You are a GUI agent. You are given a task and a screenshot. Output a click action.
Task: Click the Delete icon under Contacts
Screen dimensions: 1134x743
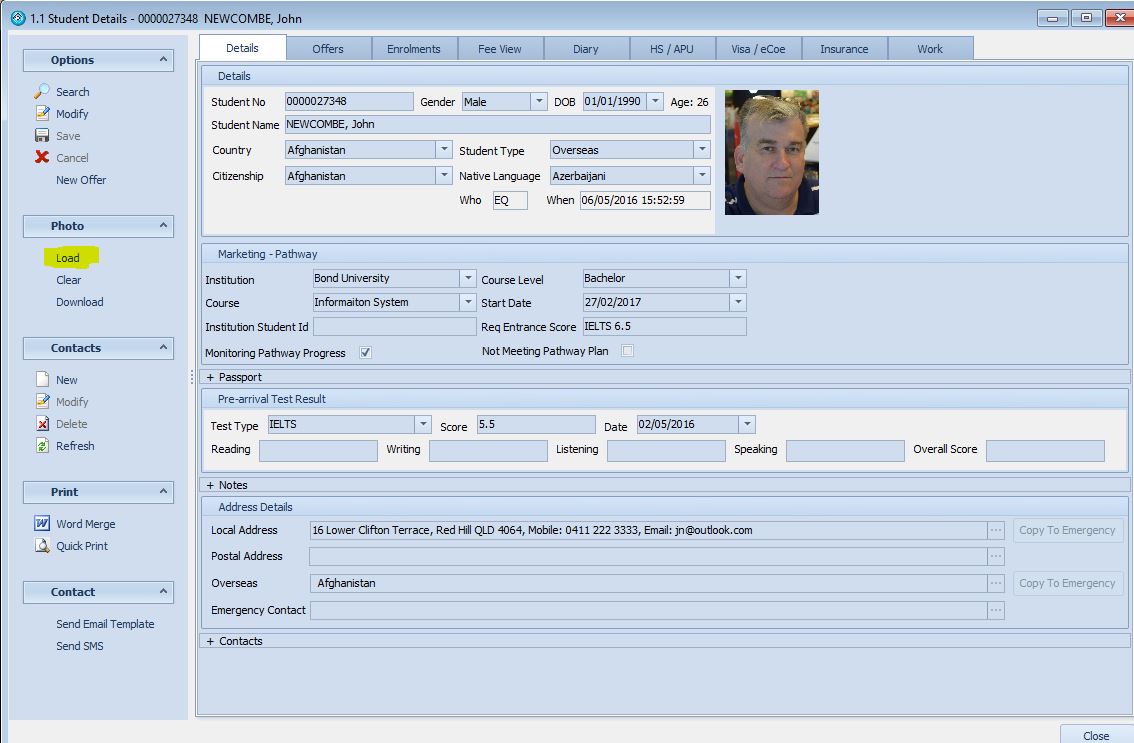click(x=42, y=424)
